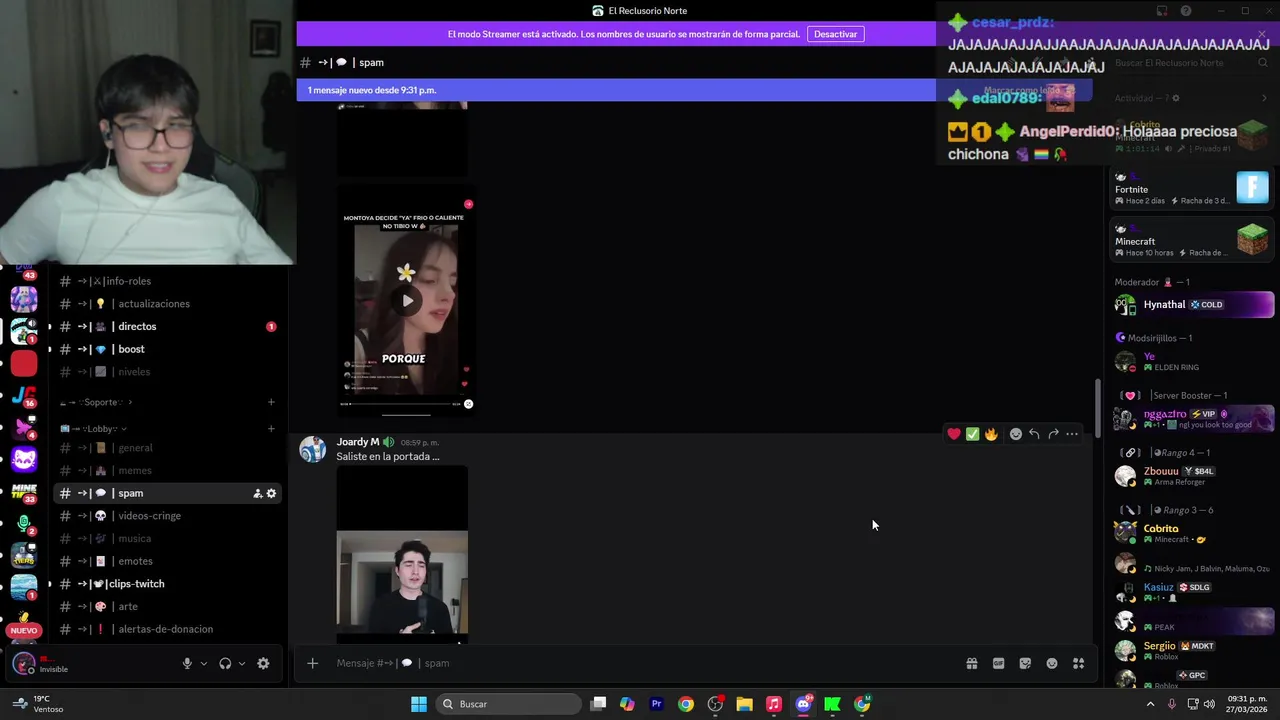Open the MINE TIERS server with 33 badge
Image resolution: width=1280 pixels, height=720 pixels.
24,492
